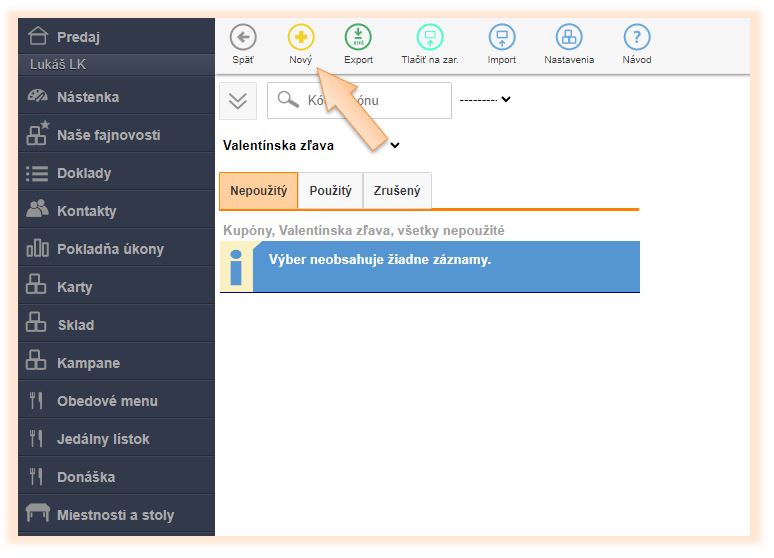
Task: Select the Nepoužitý tab
Action: [258, 190]
